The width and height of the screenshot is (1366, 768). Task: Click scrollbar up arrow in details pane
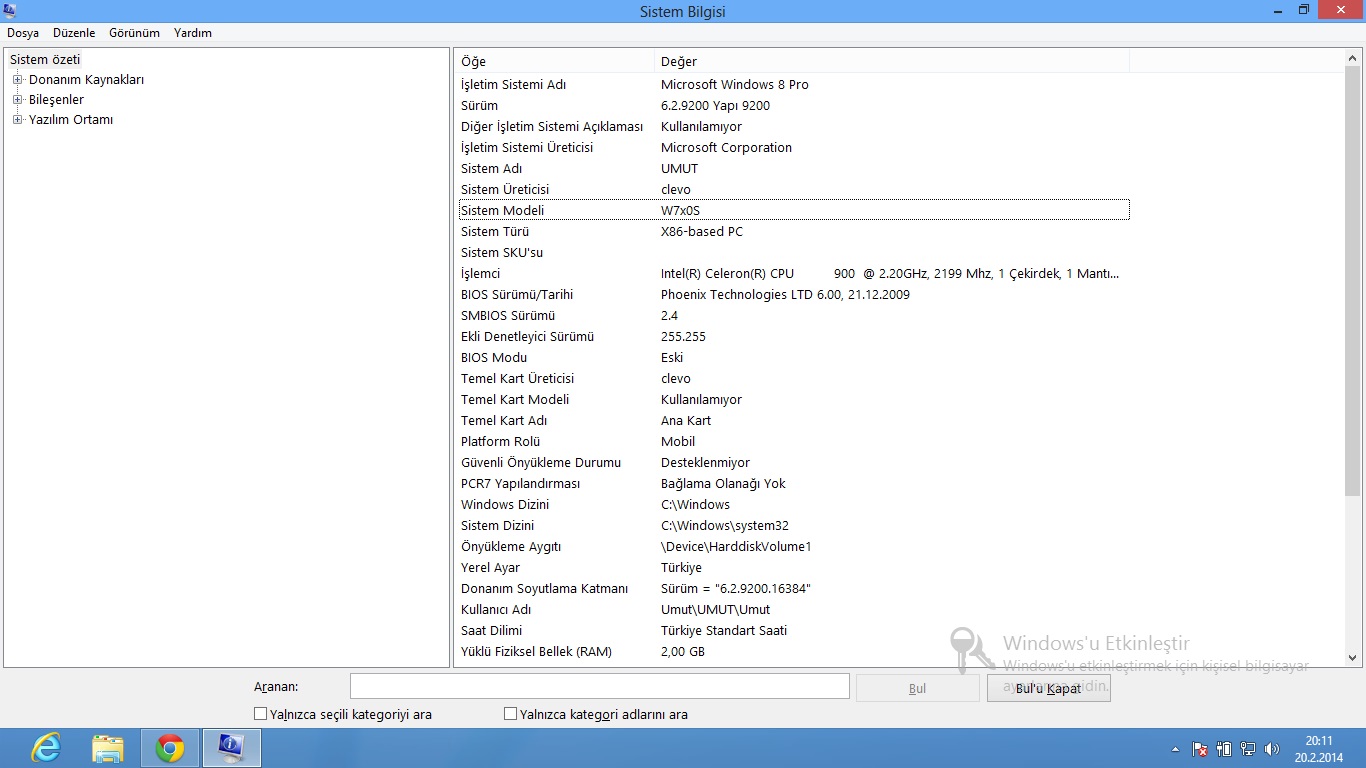click(1353, 59)
